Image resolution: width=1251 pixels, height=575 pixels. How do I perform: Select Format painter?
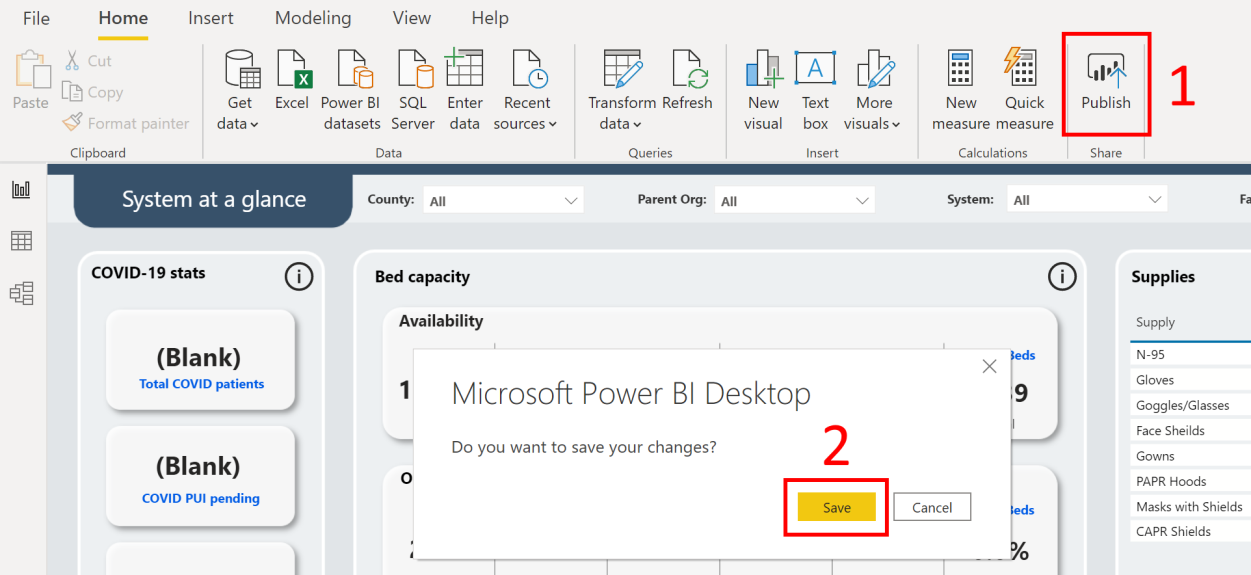126,123
